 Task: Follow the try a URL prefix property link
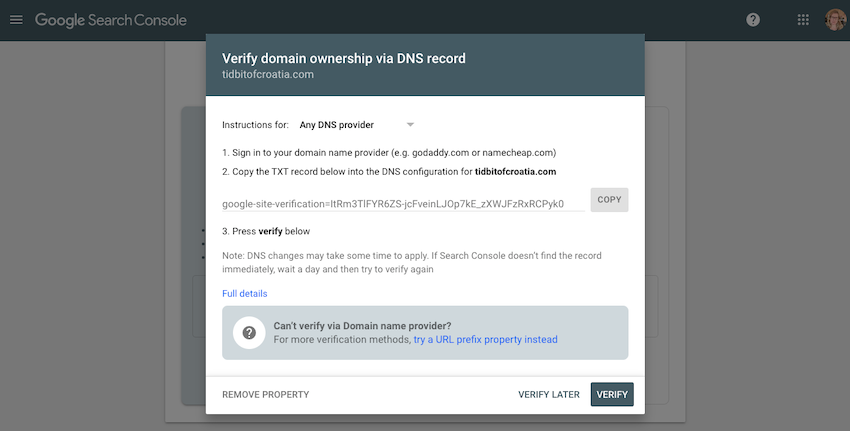[x=485, y=339]
